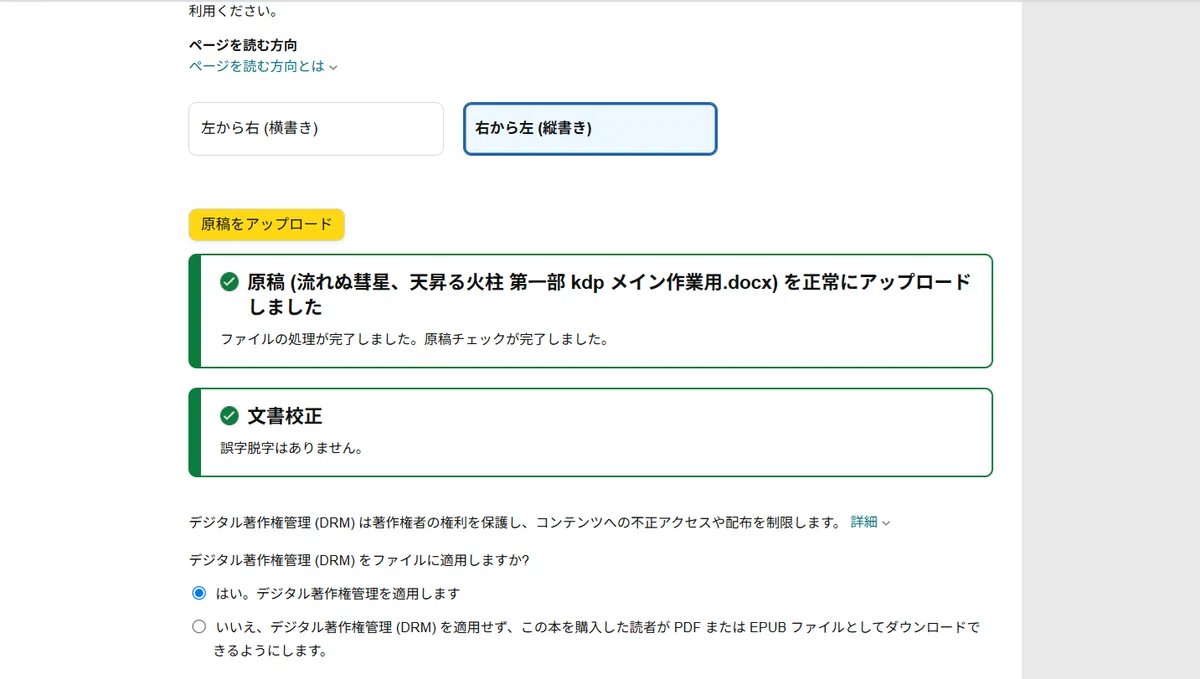The image size is (1200, 679).
Task: Click the uploaded manuscript .docx filename heading
Action: pos(609,294)
